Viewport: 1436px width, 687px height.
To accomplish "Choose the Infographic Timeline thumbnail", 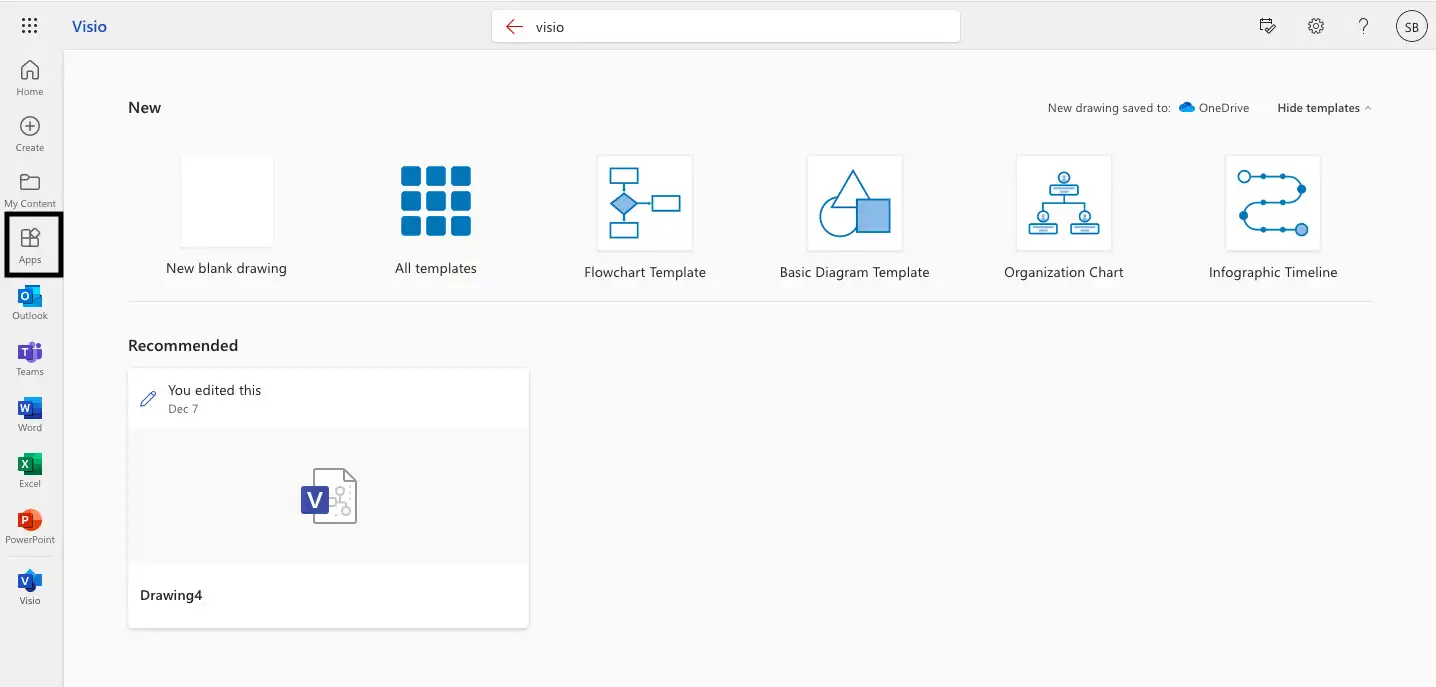I will coord(1273,203).
